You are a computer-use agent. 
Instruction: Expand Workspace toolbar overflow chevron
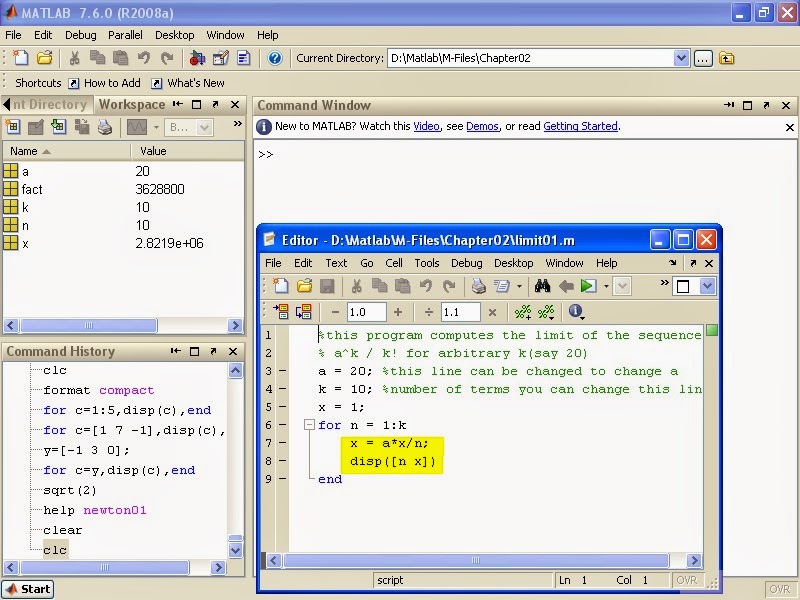(x=237, y=123)
